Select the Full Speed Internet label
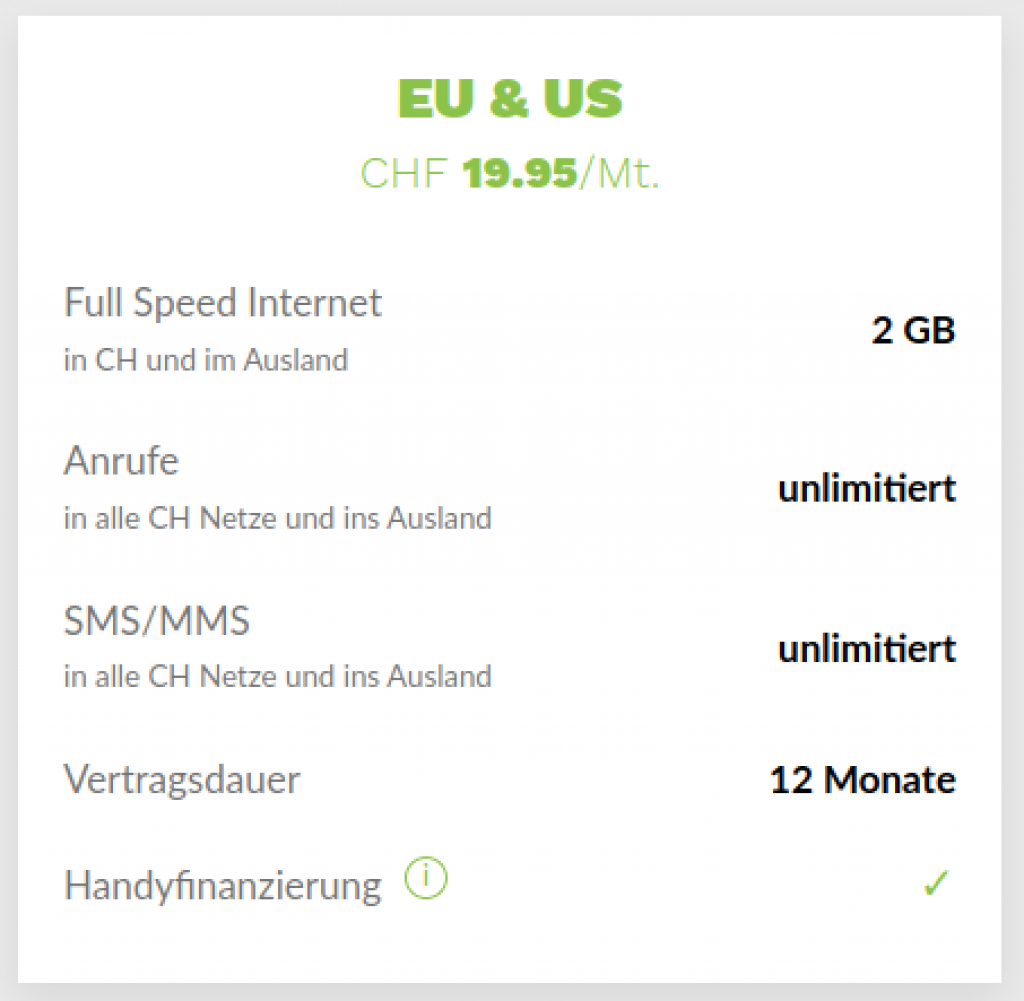The height and width of the screenshot is (1001, 1024). click(x=223, y=302)
